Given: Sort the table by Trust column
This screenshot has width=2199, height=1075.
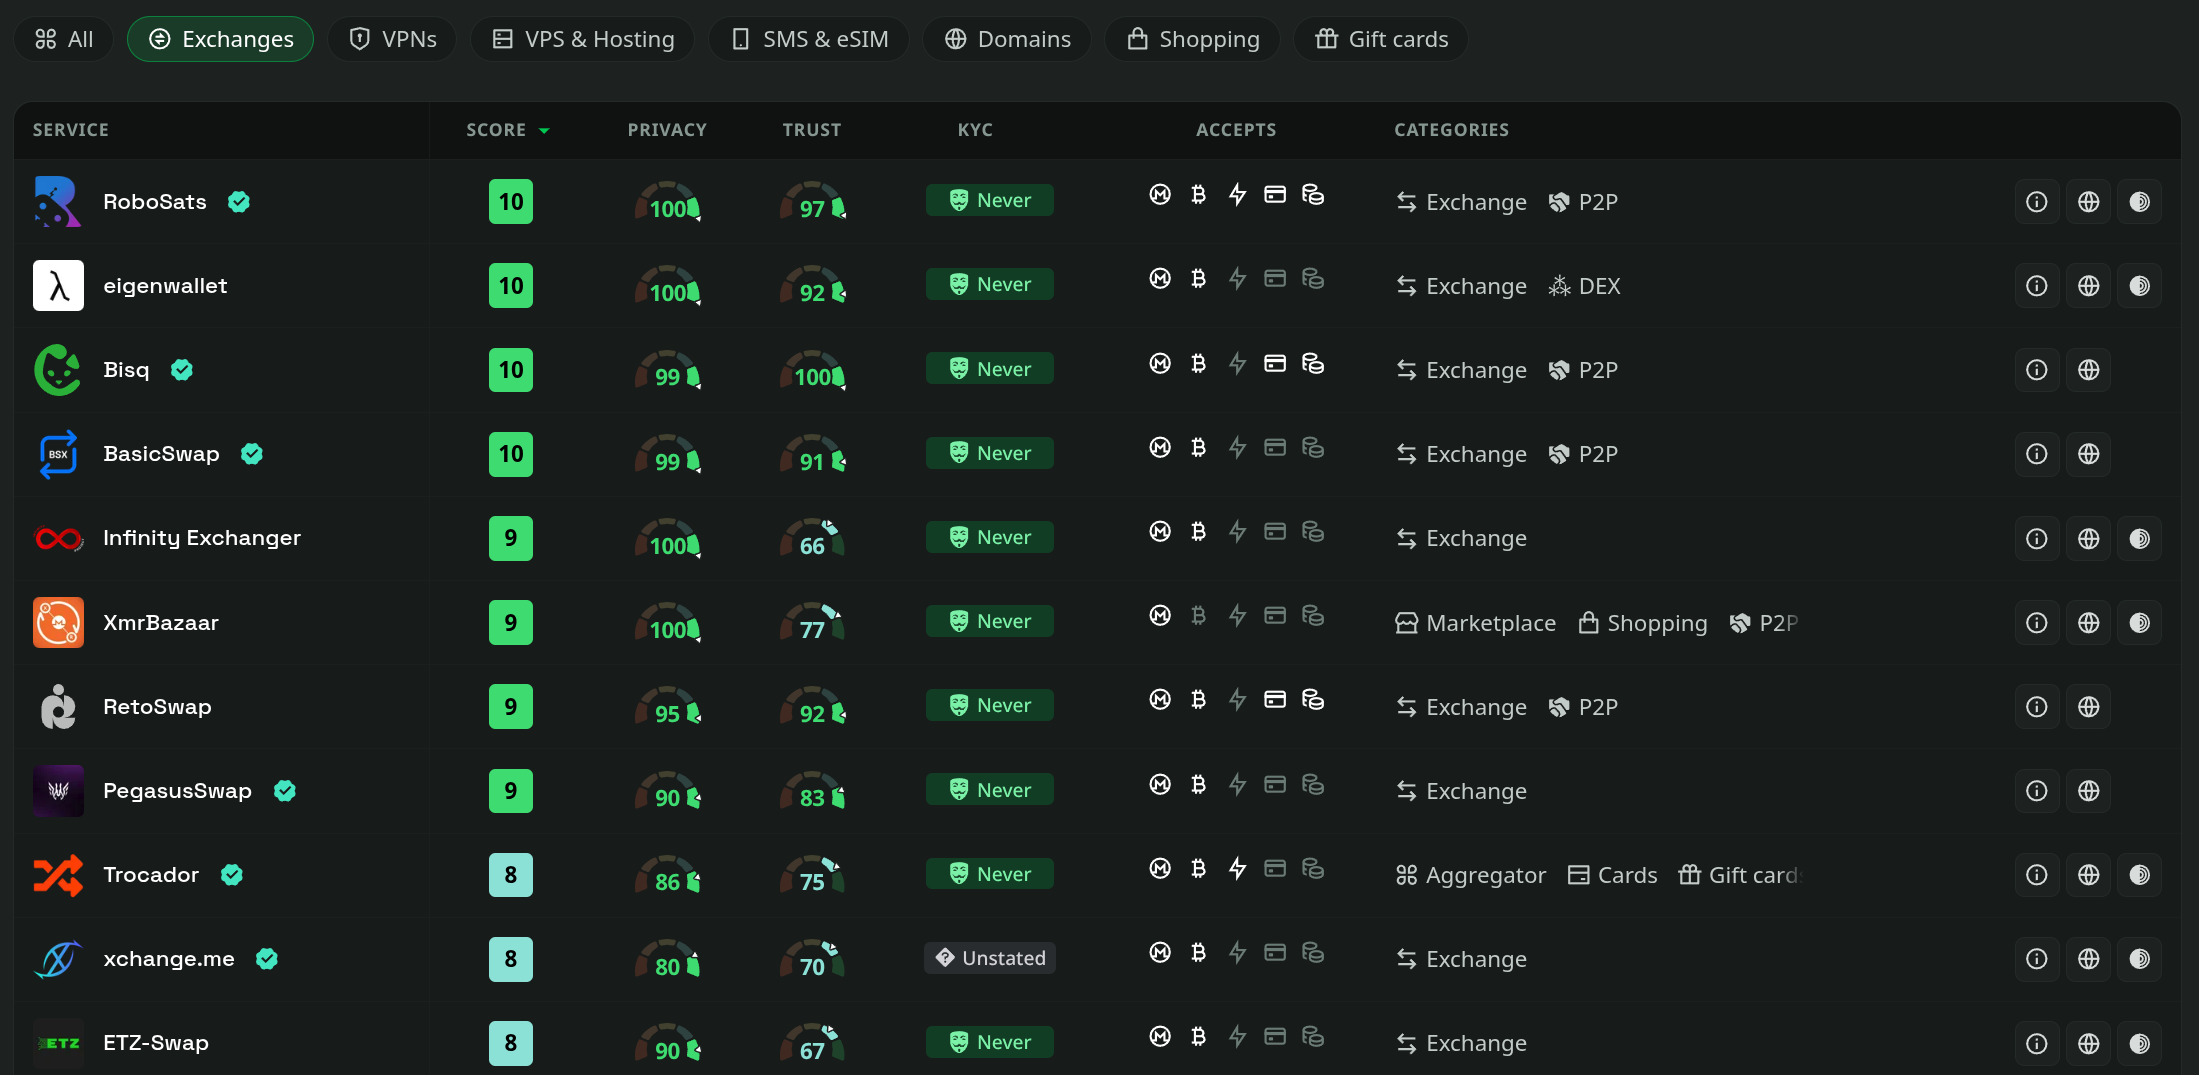Looking at the screenshot, I should coord(812,130).
